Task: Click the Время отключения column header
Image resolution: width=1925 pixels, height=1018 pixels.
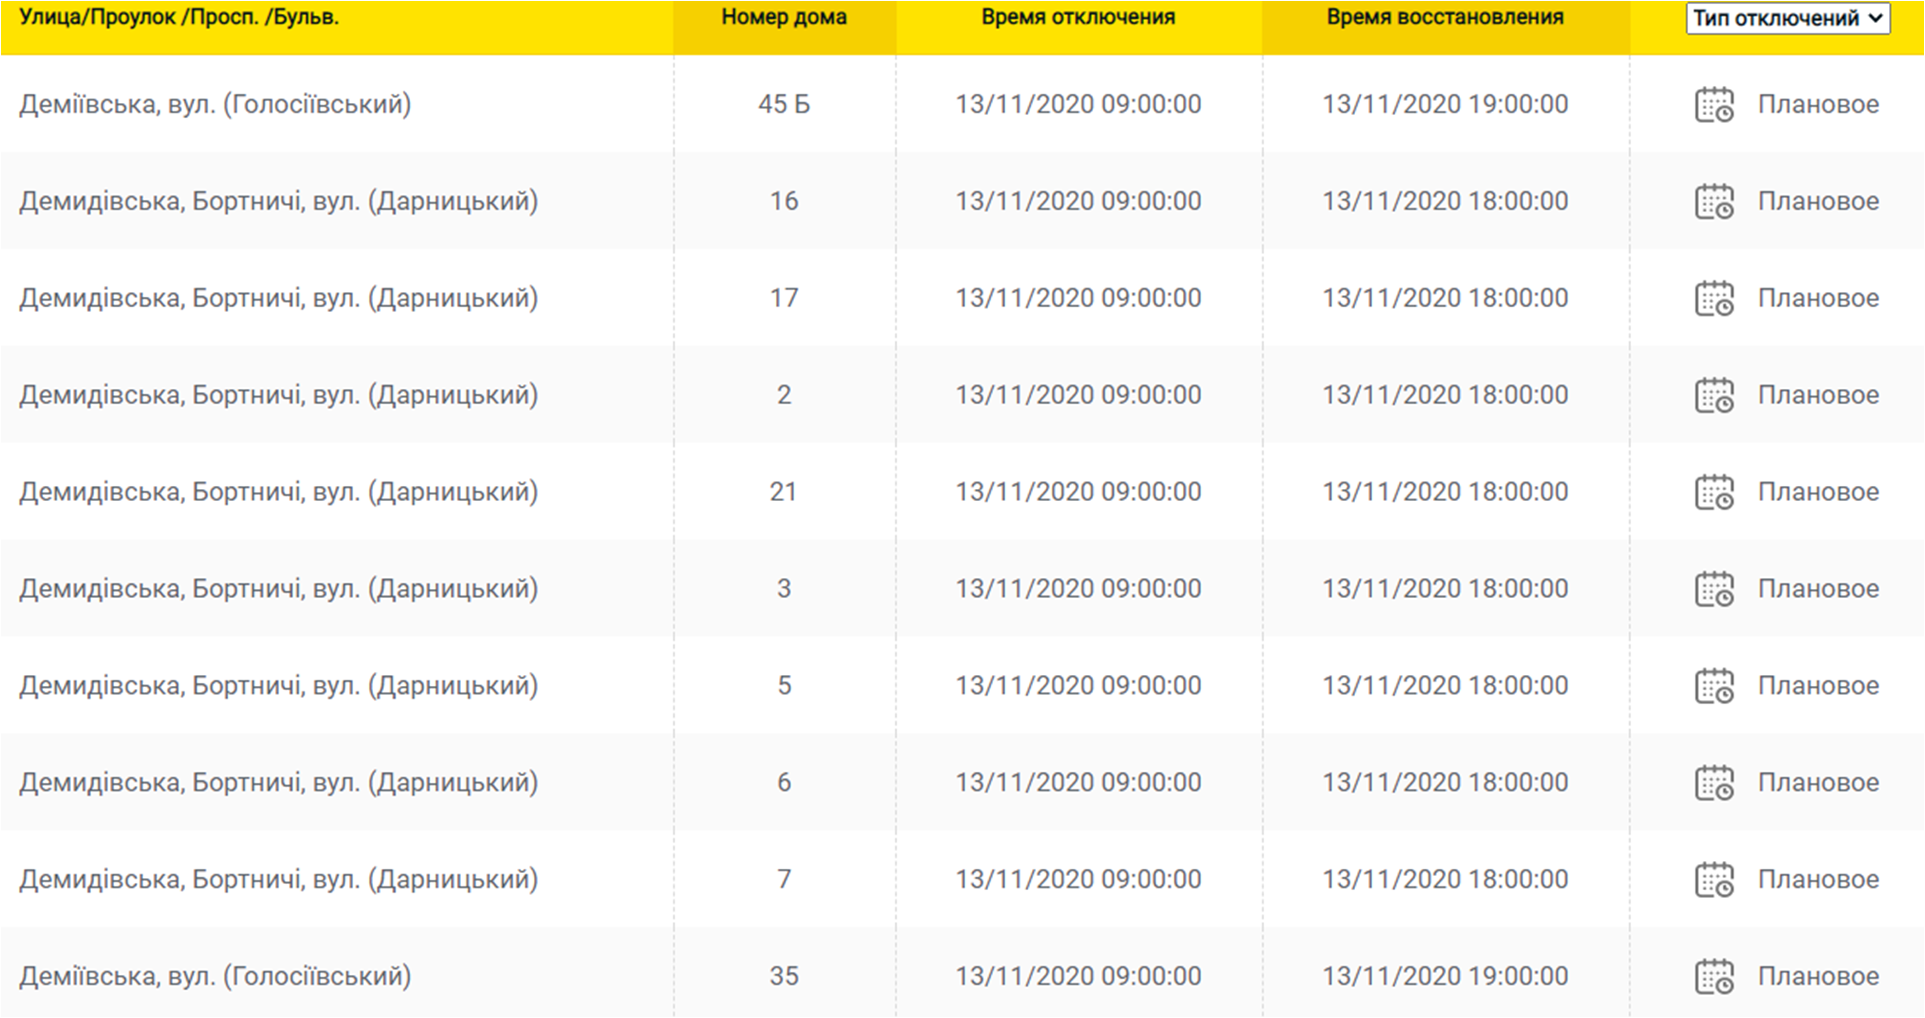Action: click(1078, 18)
